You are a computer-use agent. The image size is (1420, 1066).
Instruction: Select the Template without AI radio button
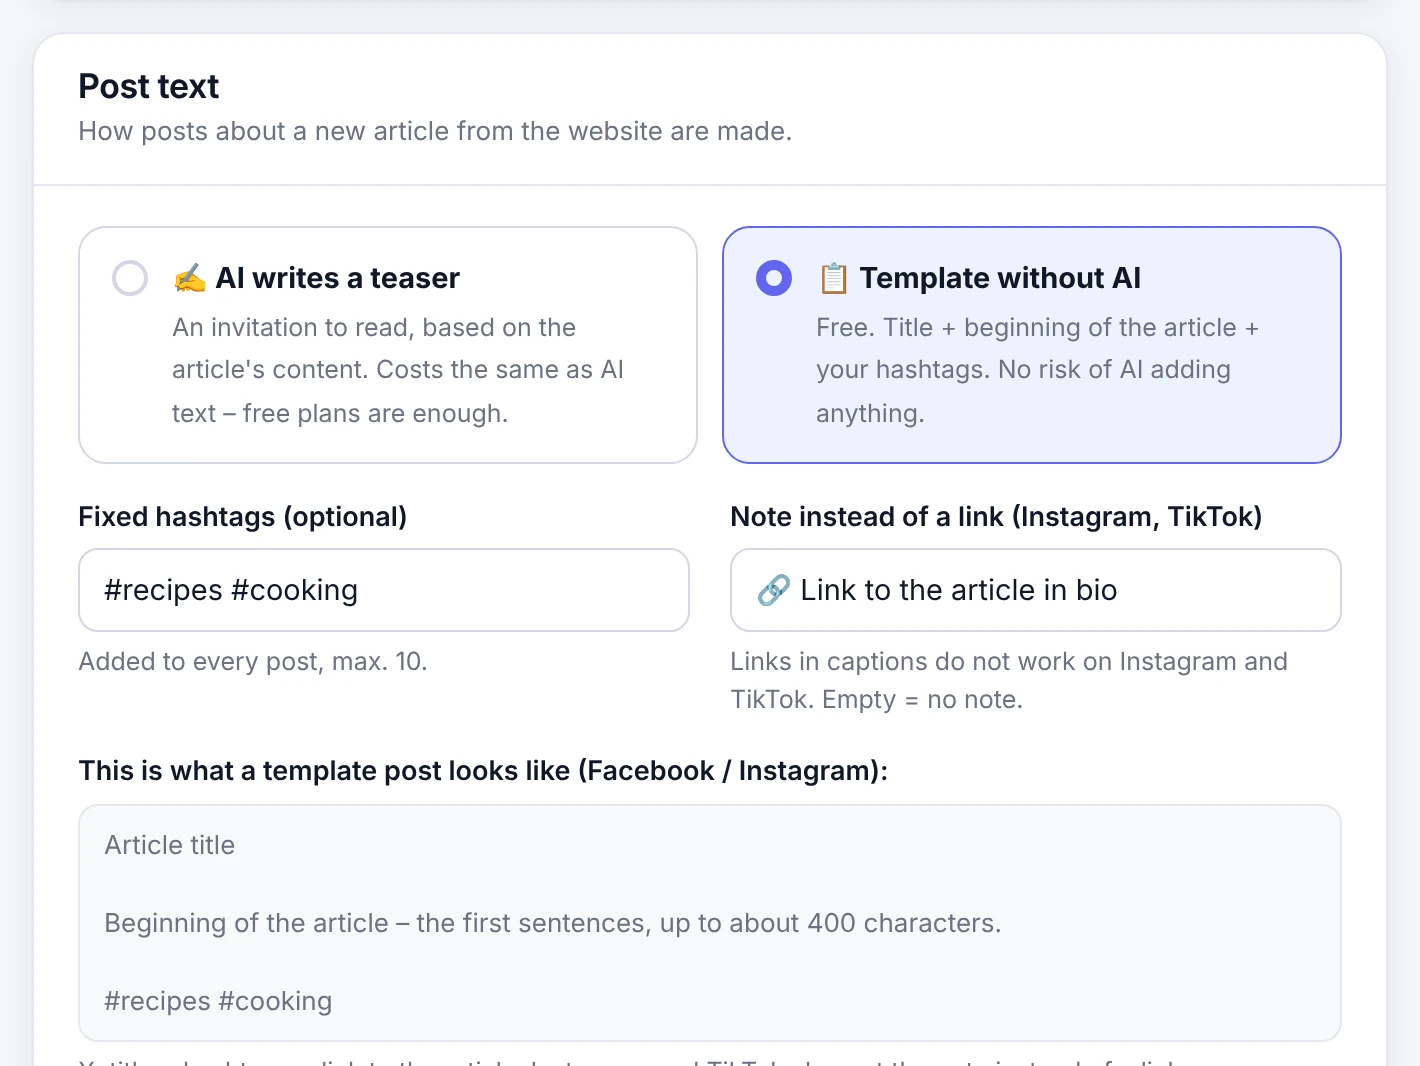click(x=774, y=278)
